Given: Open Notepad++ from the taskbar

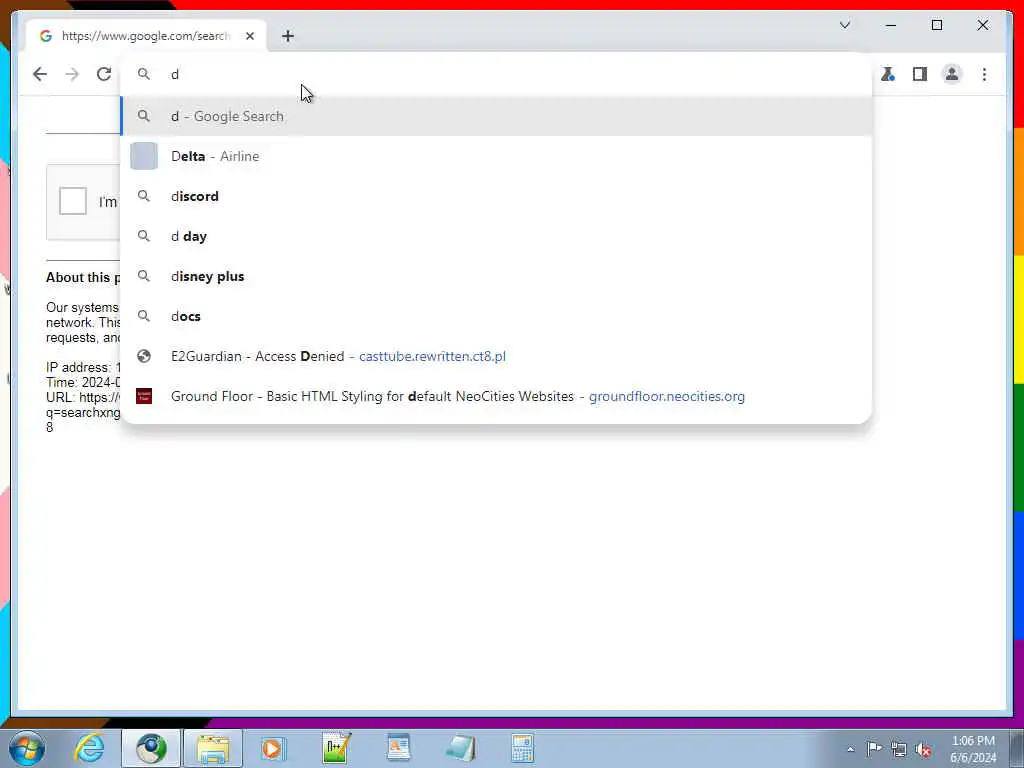Looking at the screenshot, I should (336, 748).
